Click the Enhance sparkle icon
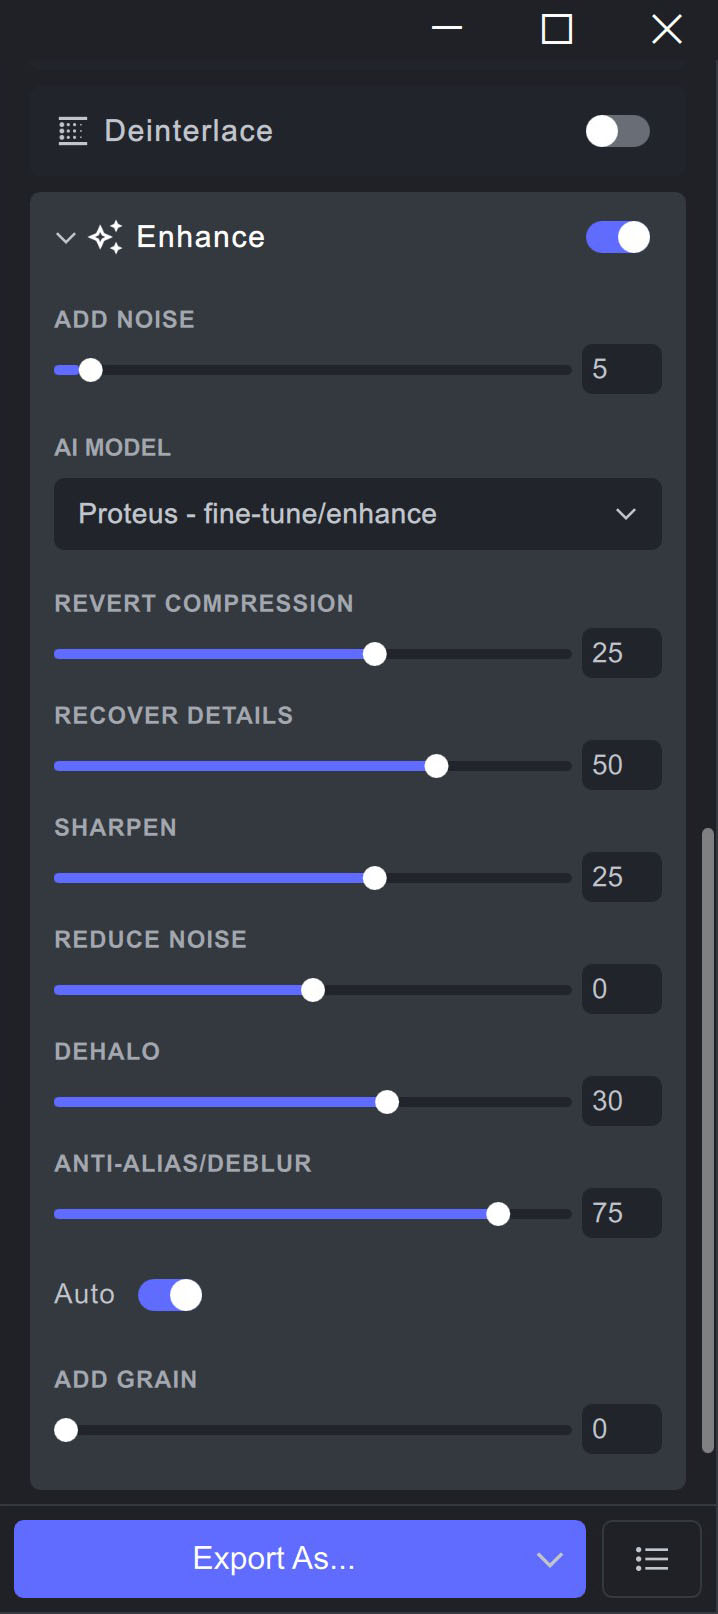The height and width of the screenshot is (1614, 718). pyautogui.click(x=106, y=237)
